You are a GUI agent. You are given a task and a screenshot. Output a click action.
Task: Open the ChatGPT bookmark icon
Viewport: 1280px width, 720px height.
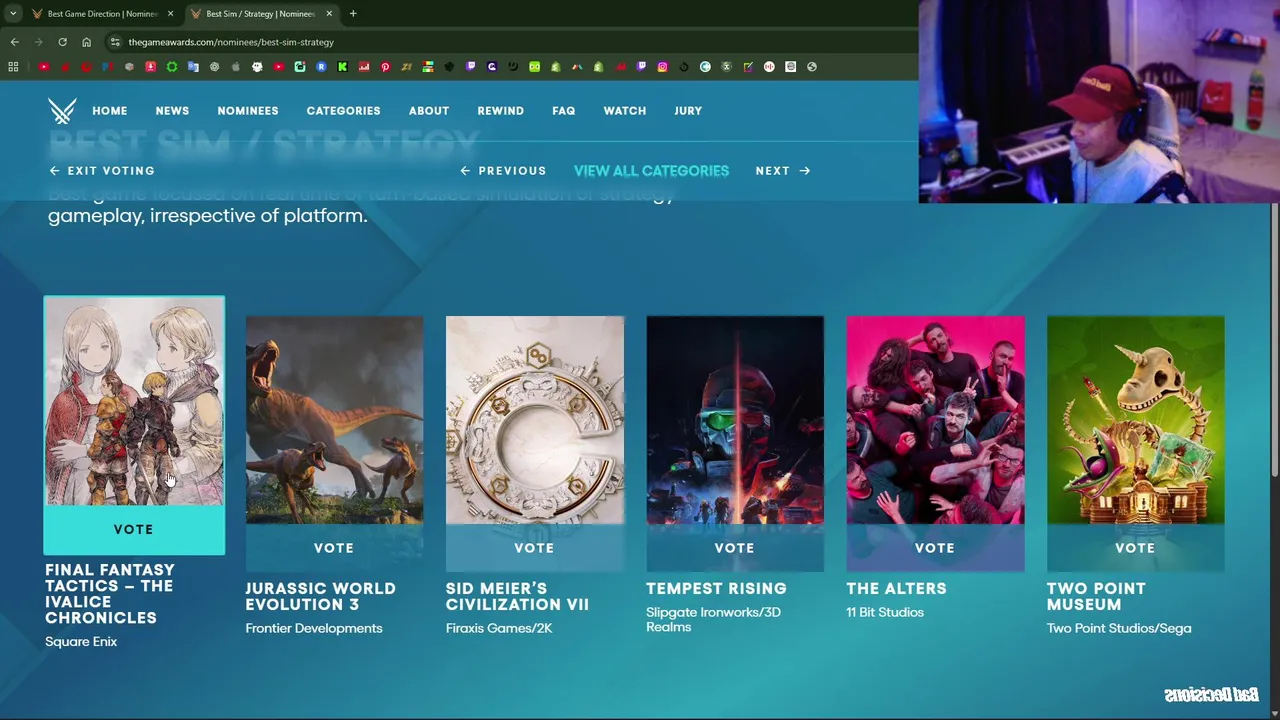click(x=215, y=67)
